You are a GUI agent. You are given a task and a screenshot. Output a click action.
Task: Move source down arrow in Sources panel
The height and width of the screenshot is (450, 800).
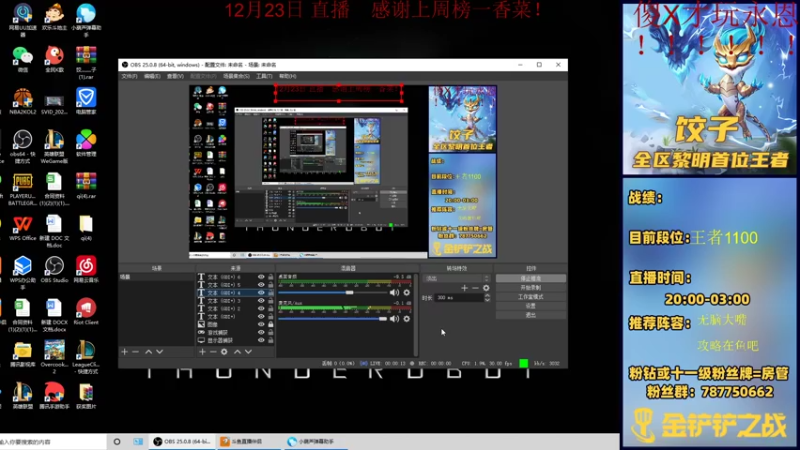click(248, 352)
